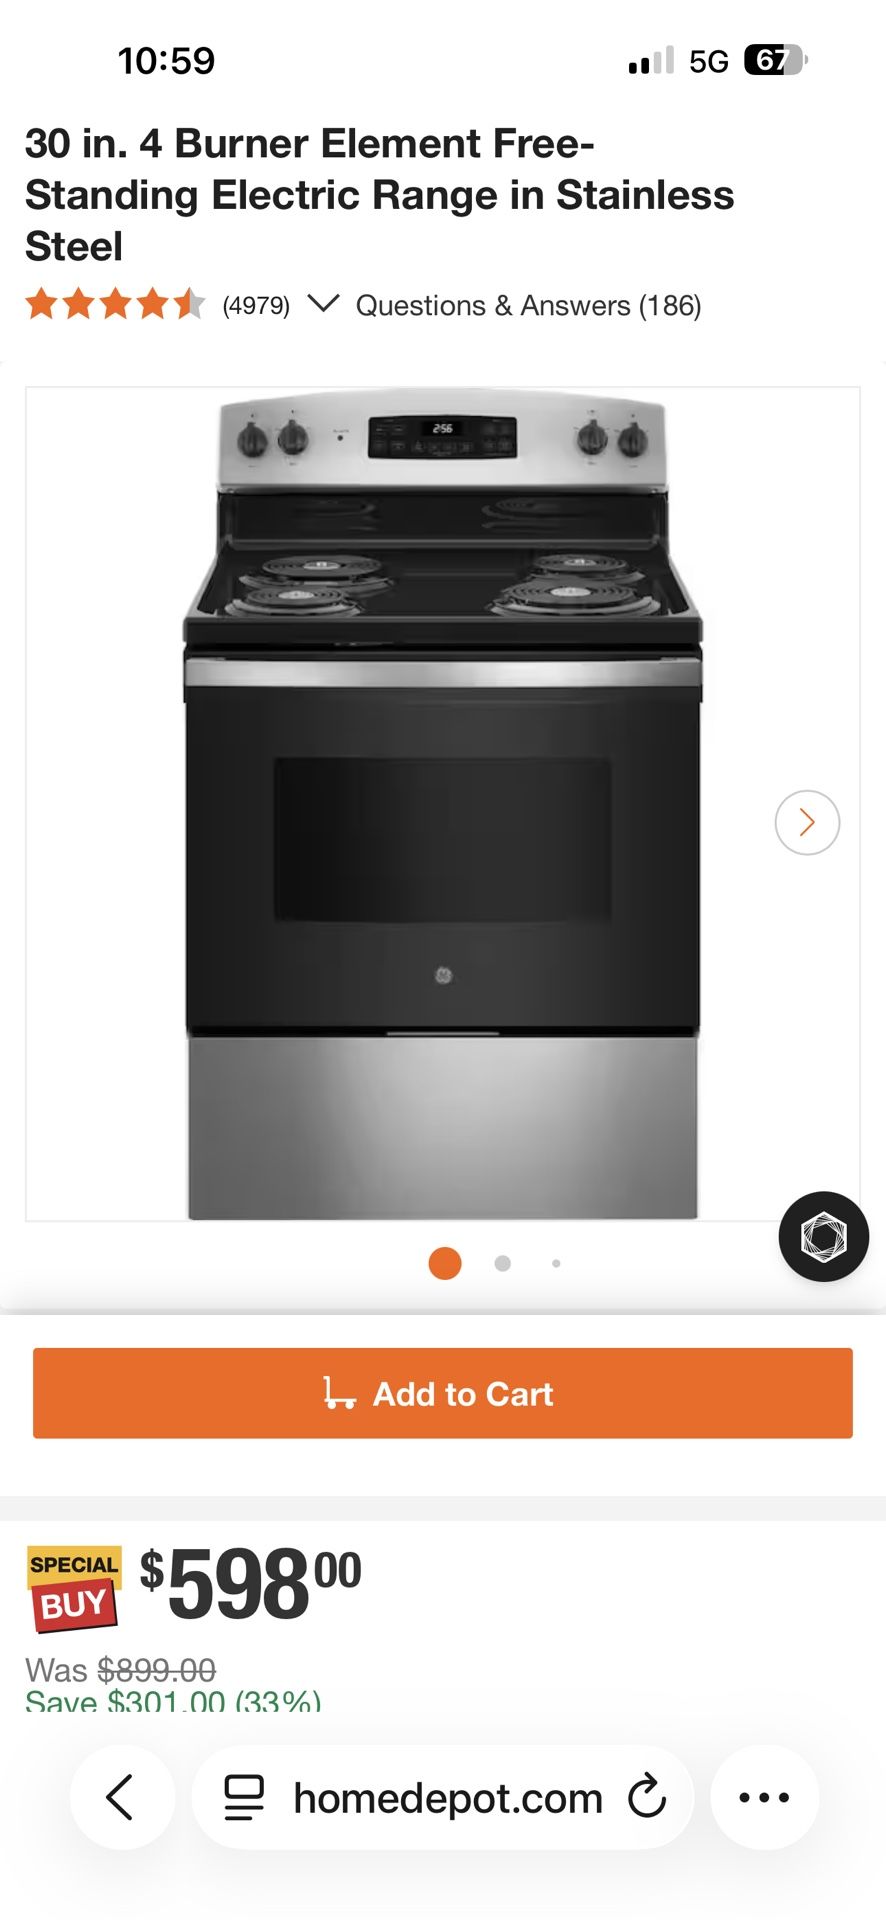886x1920 pixels.
Task: Tap the browser back arrow
Action: (121, 1797)
